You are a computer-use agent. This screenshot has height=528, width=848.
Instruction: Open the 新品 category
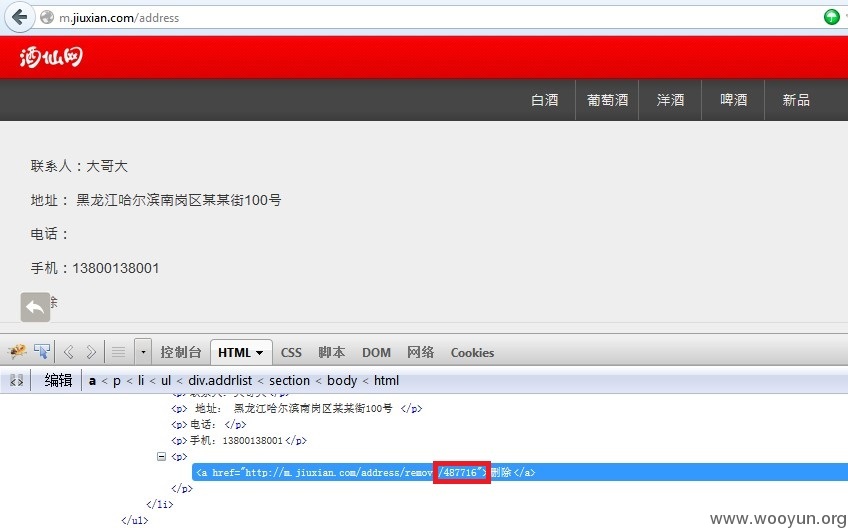tap(796, 100)
